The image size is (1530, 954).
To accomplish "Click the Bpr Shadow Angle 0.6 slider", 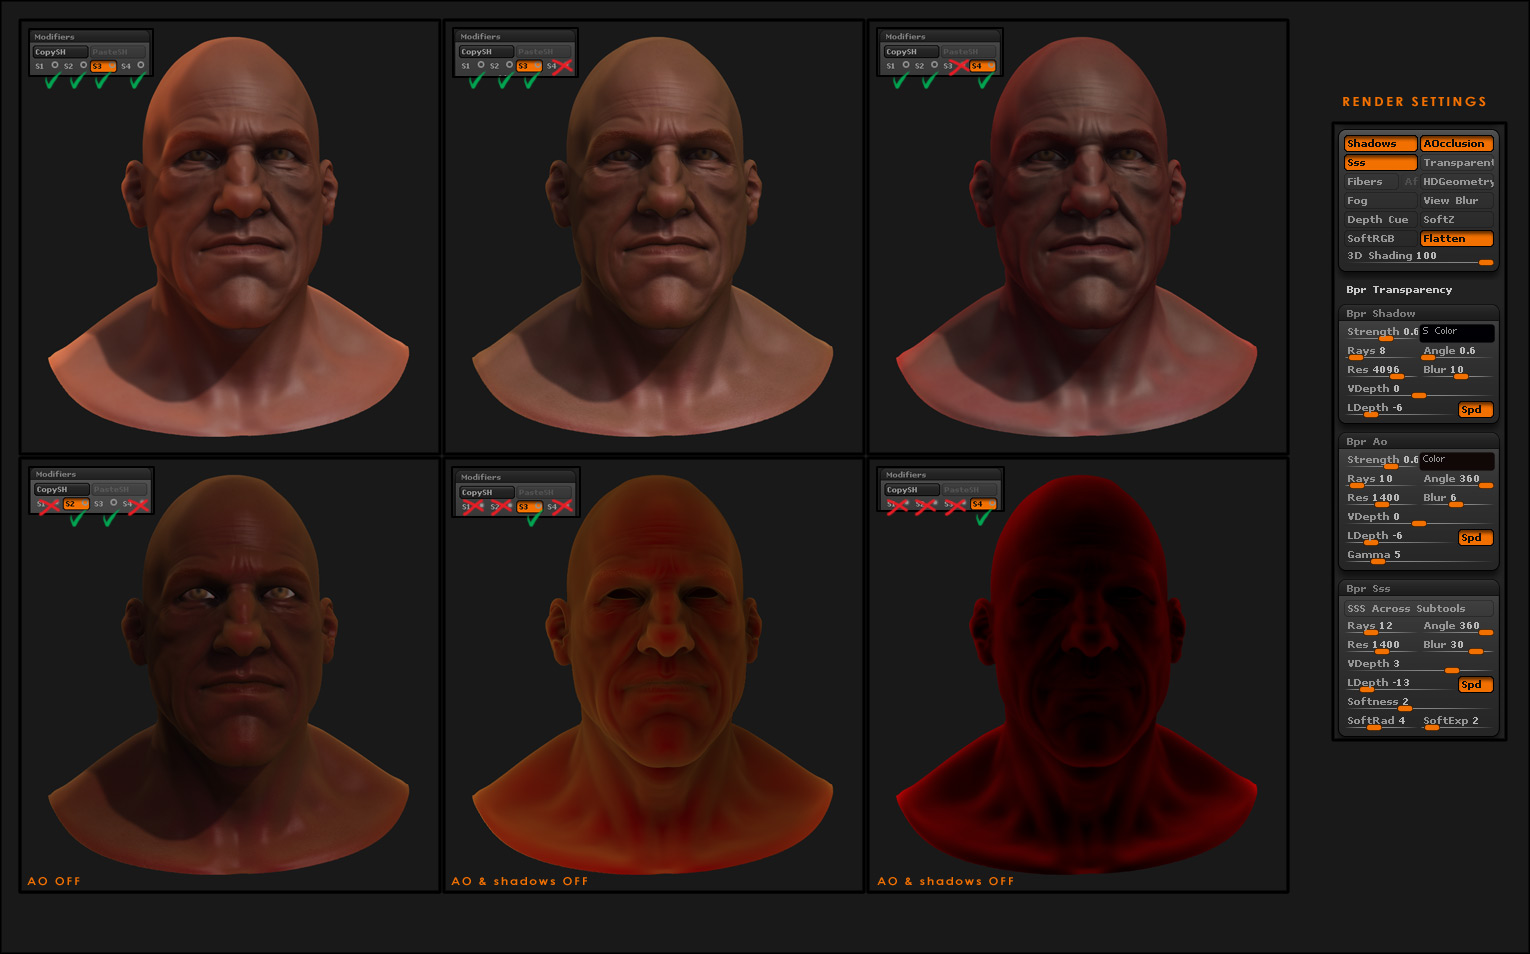I will pyautogui.click(x=1456, y=351).
